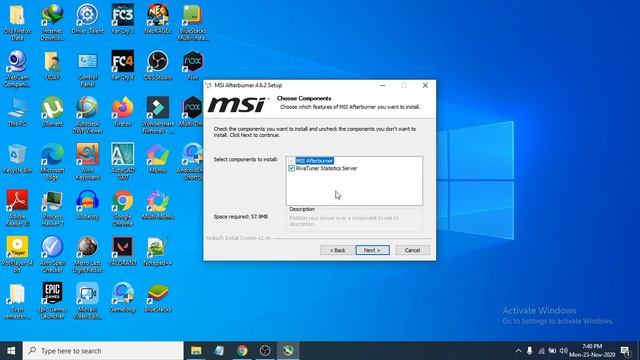Image resolution: width=640 pixels, height=360 pixels.
Task: Select the Microsoft Edge desktop icon
Action: (x=52, y=162)
